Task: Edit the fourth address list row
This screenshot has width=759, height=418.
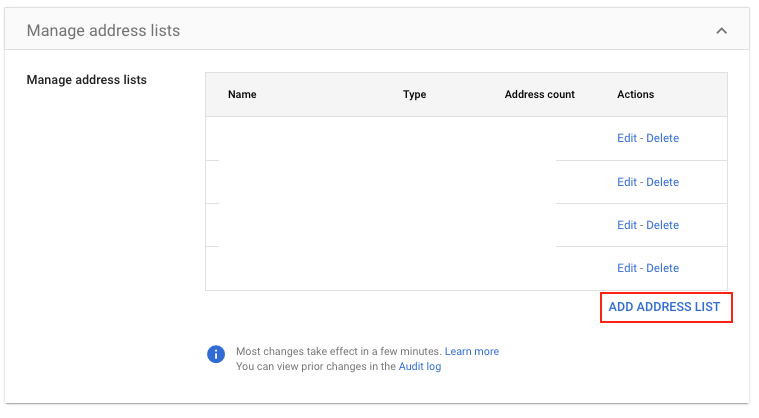Action: tap(627, 268)
